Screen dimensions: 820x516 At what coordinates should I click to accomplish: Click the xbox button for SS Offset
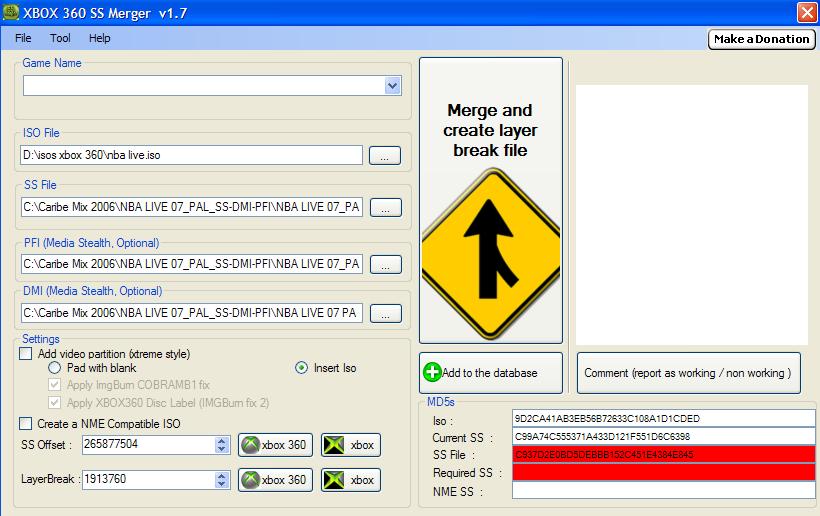(x=351, y=445)
